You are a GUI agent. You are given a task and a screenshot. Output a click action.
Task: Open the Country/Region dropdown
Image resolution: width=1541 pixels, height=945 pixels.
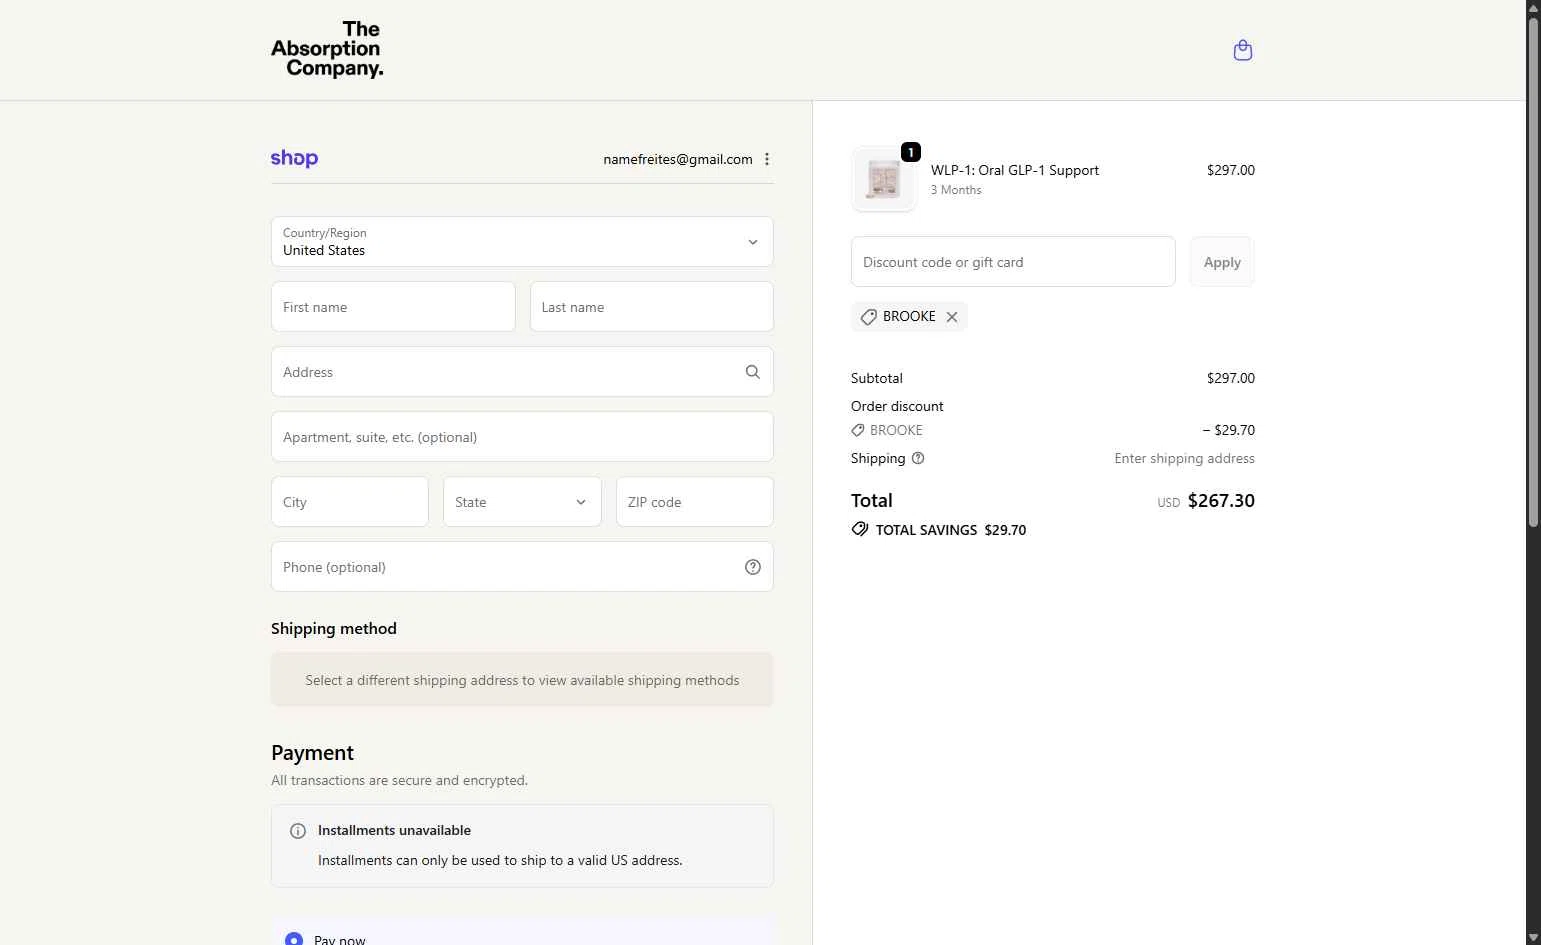click(x=522, y=242)
